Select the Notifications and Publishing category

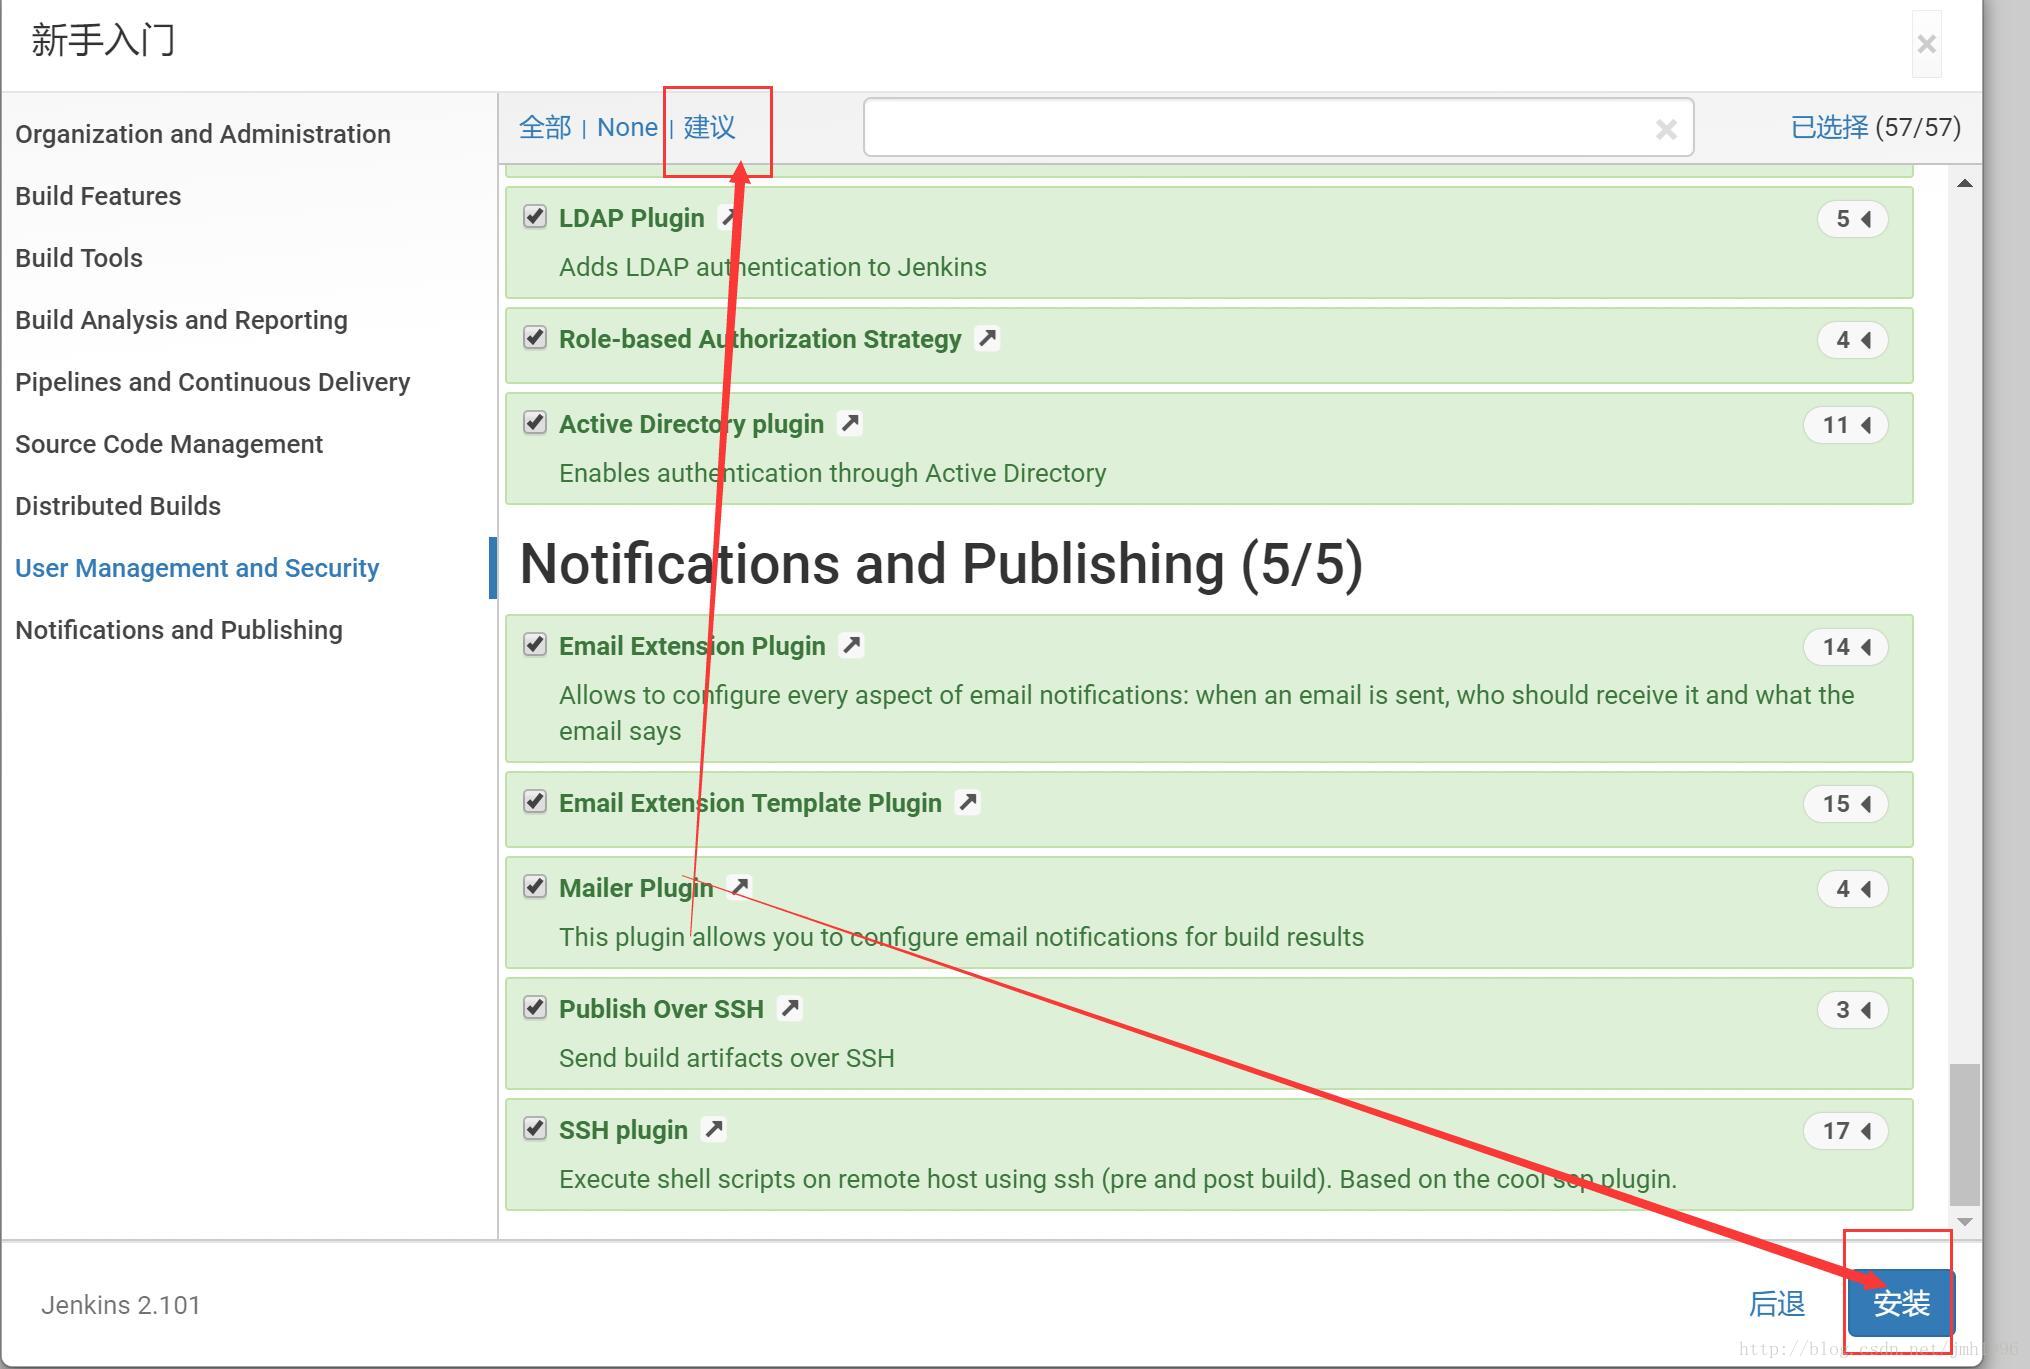click(177, 628)
